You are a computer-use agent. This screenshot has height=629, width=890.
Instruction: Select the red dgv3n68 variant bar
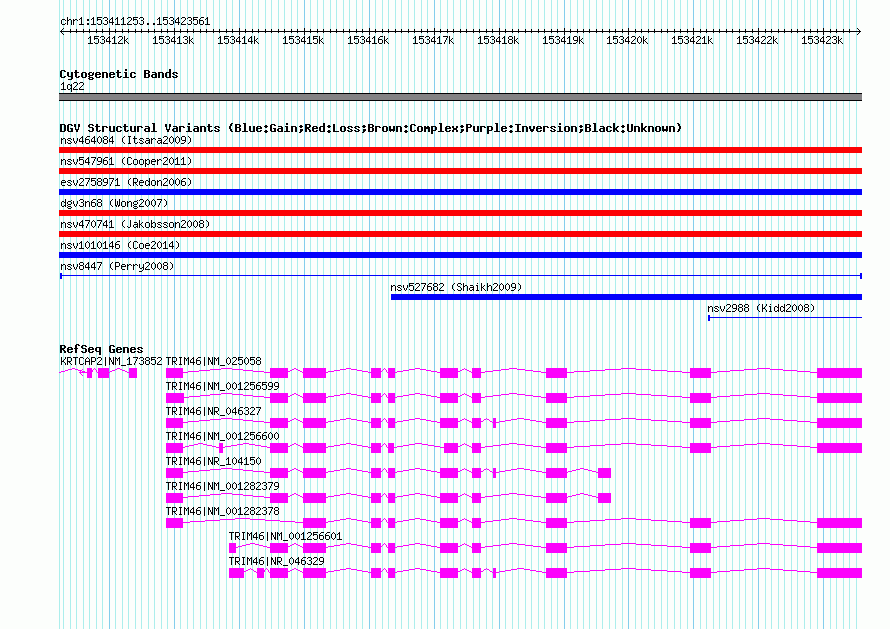(460, 213)
